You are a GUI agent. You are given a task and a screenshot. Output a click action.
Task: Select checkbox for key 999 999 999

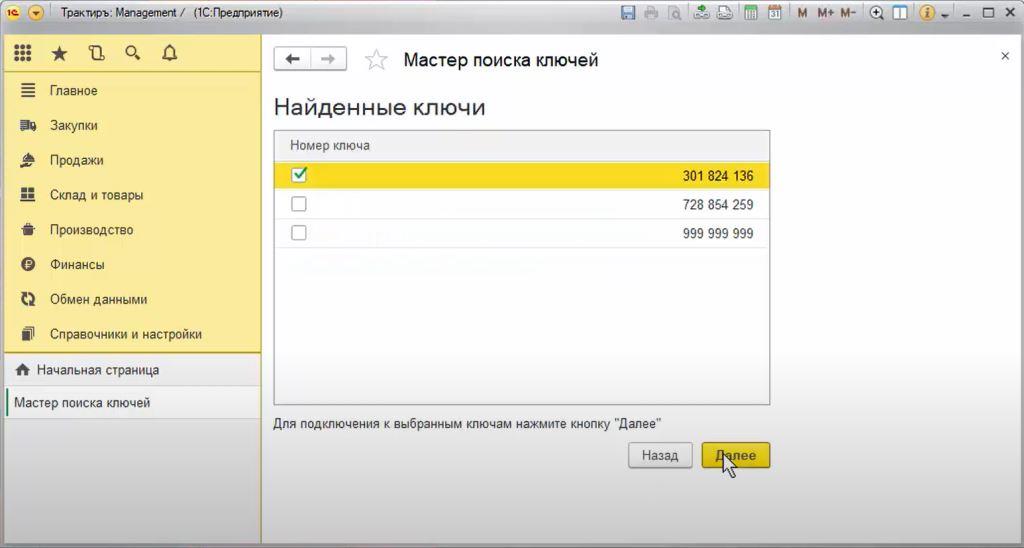coord(298,233)
